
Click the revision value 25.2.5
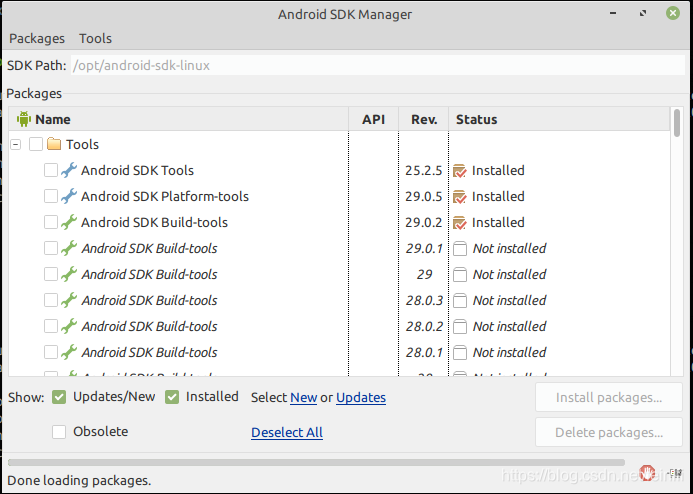tap(423, 170)
